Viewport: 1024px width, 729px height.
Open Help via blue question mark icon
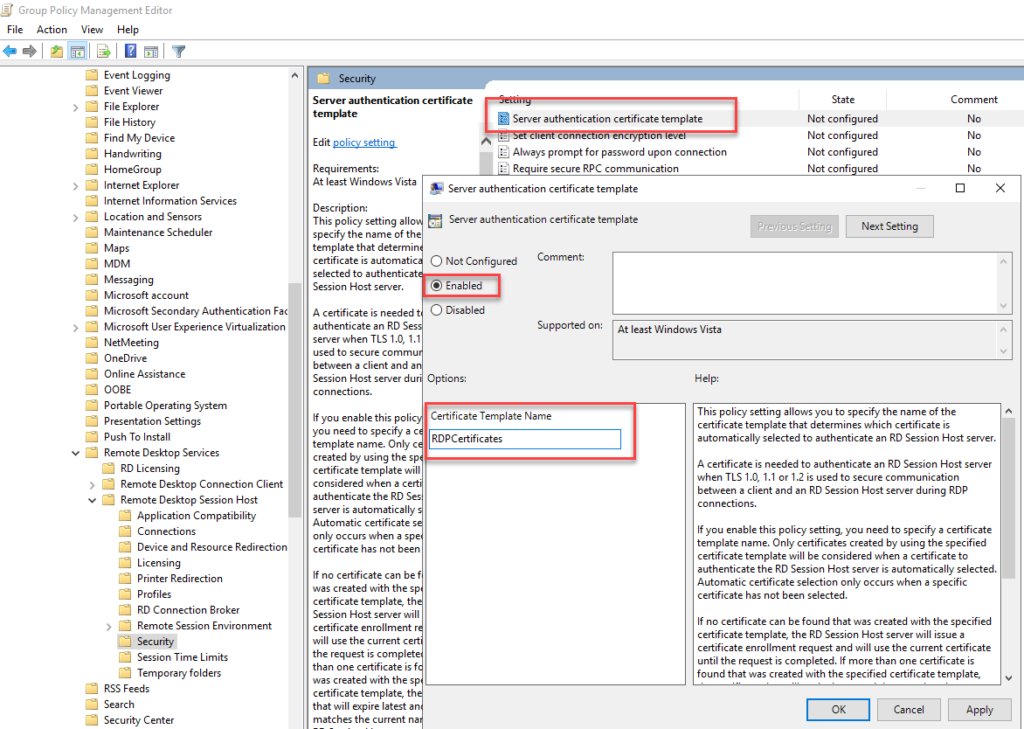point(131,51)
